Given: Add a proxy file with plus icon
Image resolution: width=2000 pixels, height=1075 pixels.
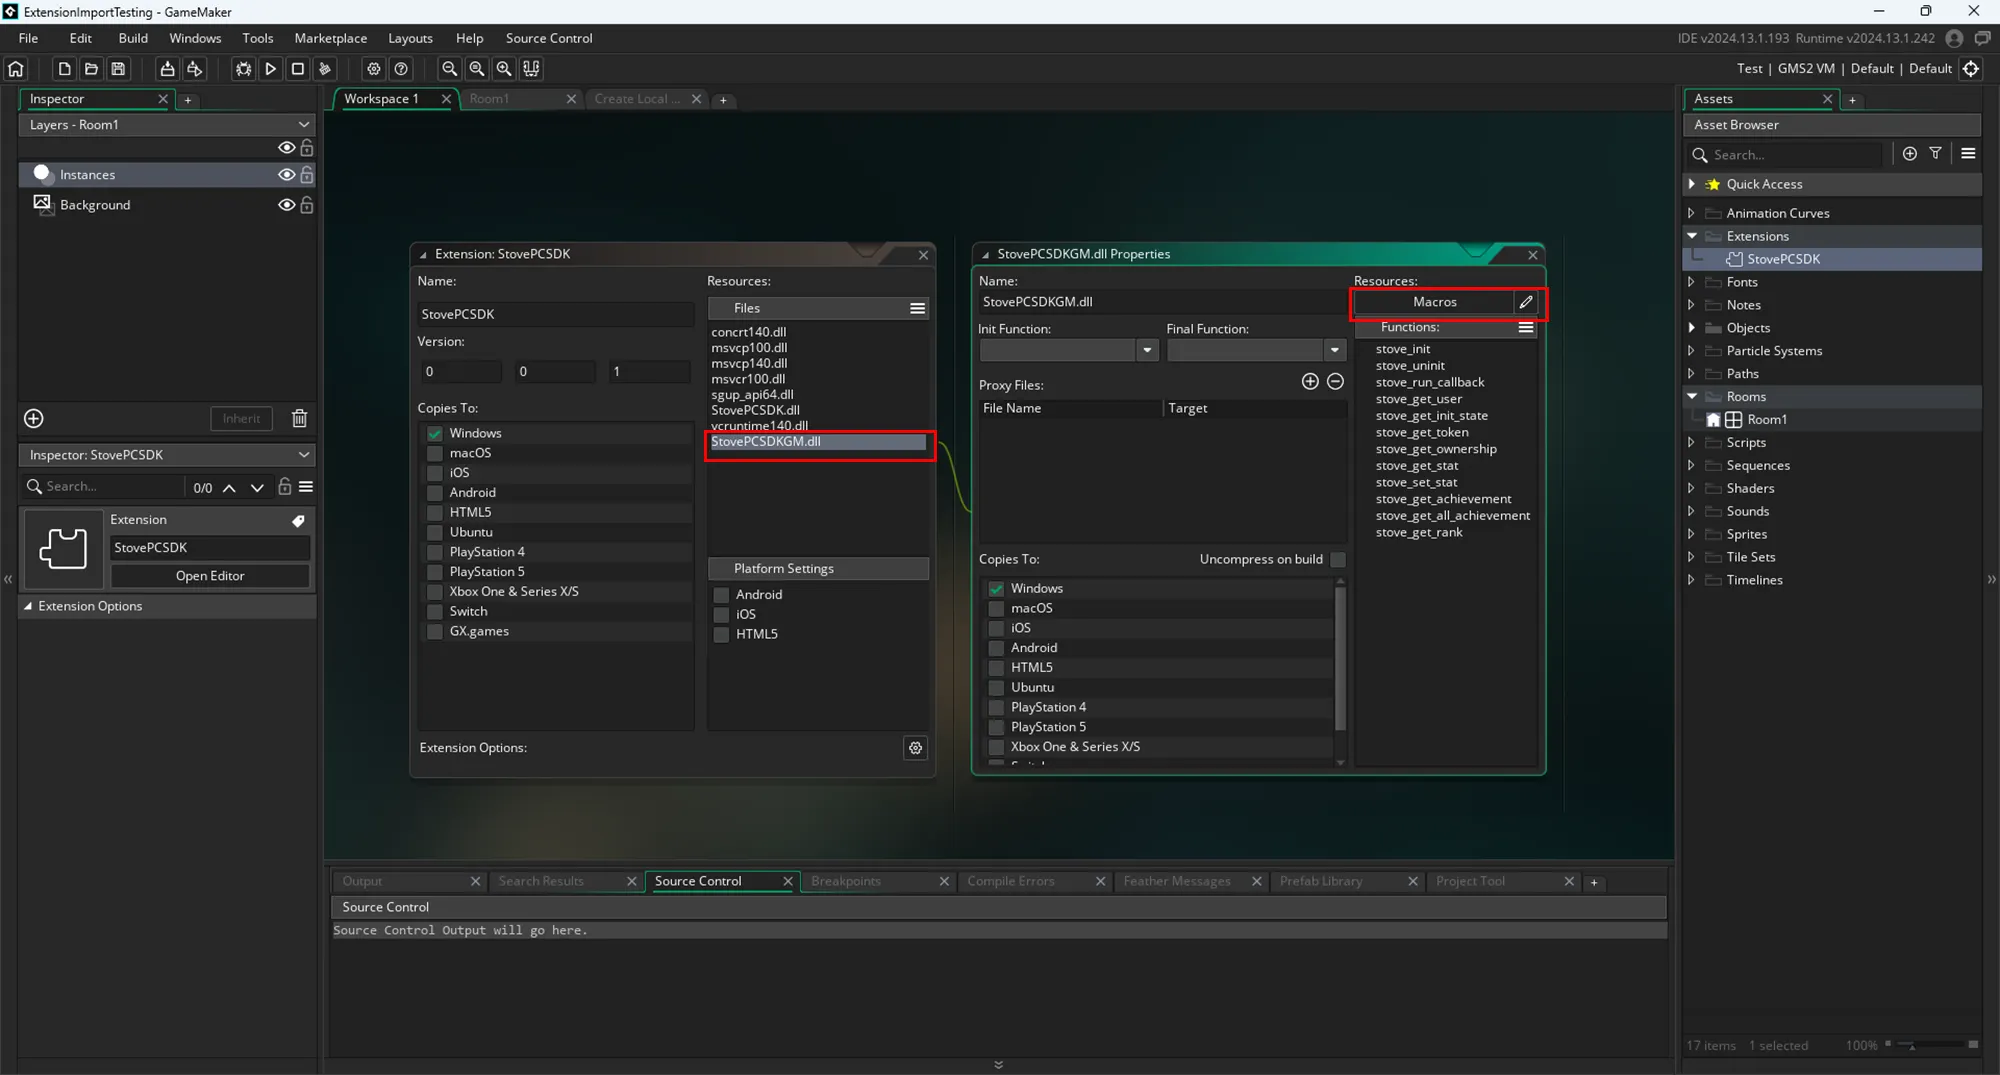Looking at the screenshot, I should click(x=1310, y=382).
